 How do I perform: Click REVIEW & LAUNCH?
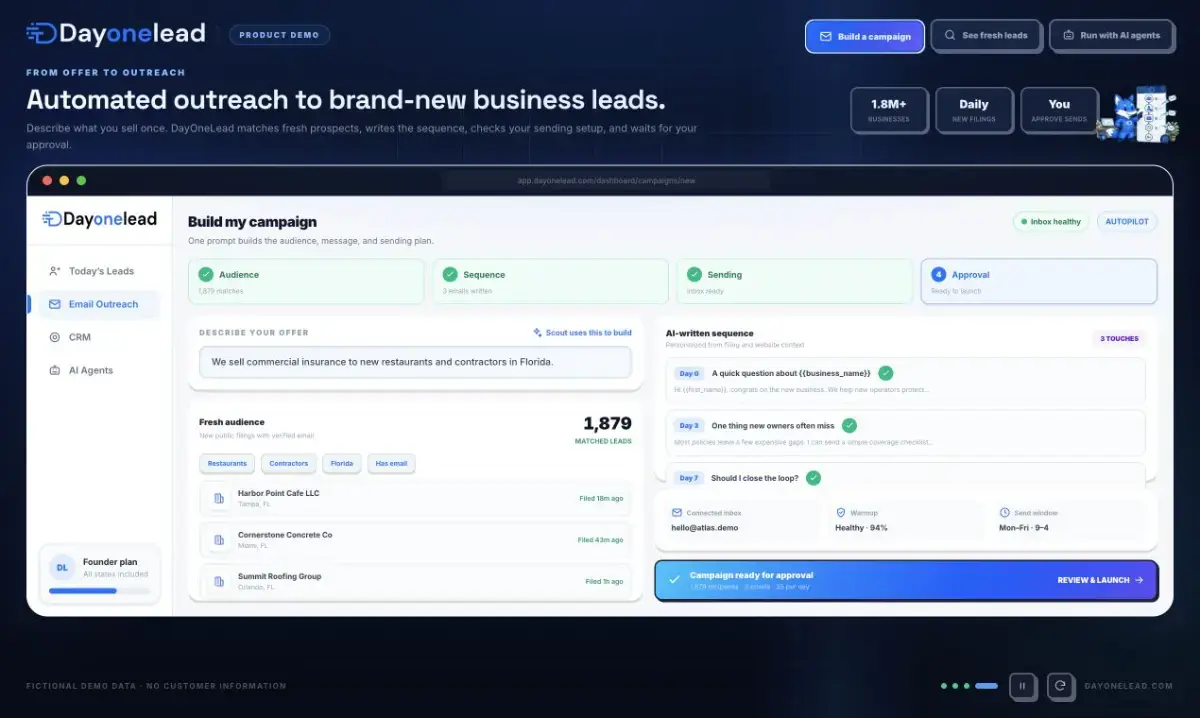1100,580
